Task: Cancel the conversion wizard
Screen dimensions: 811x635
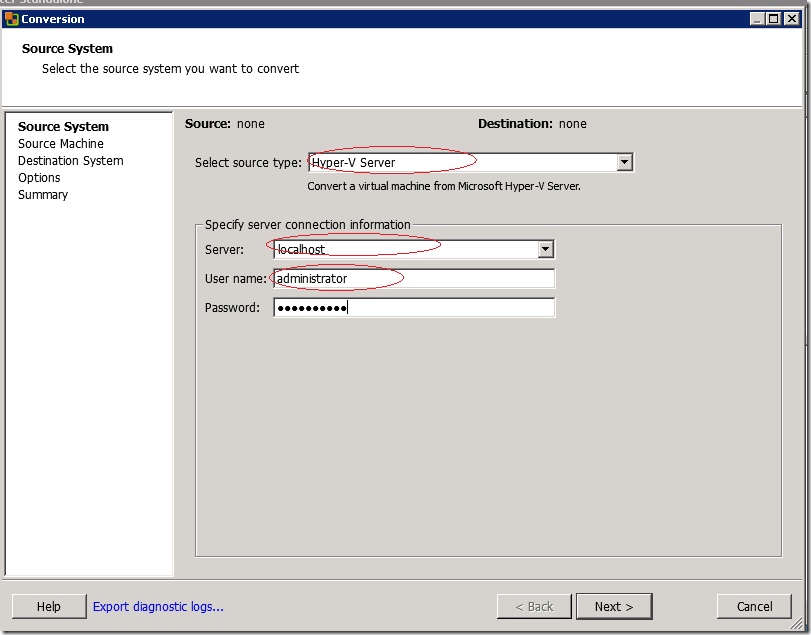Action: click(754, 606)
